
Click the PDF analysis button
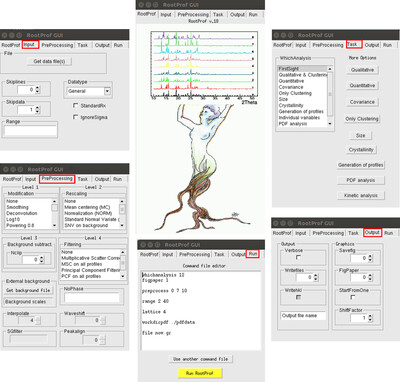coord(361,180)
